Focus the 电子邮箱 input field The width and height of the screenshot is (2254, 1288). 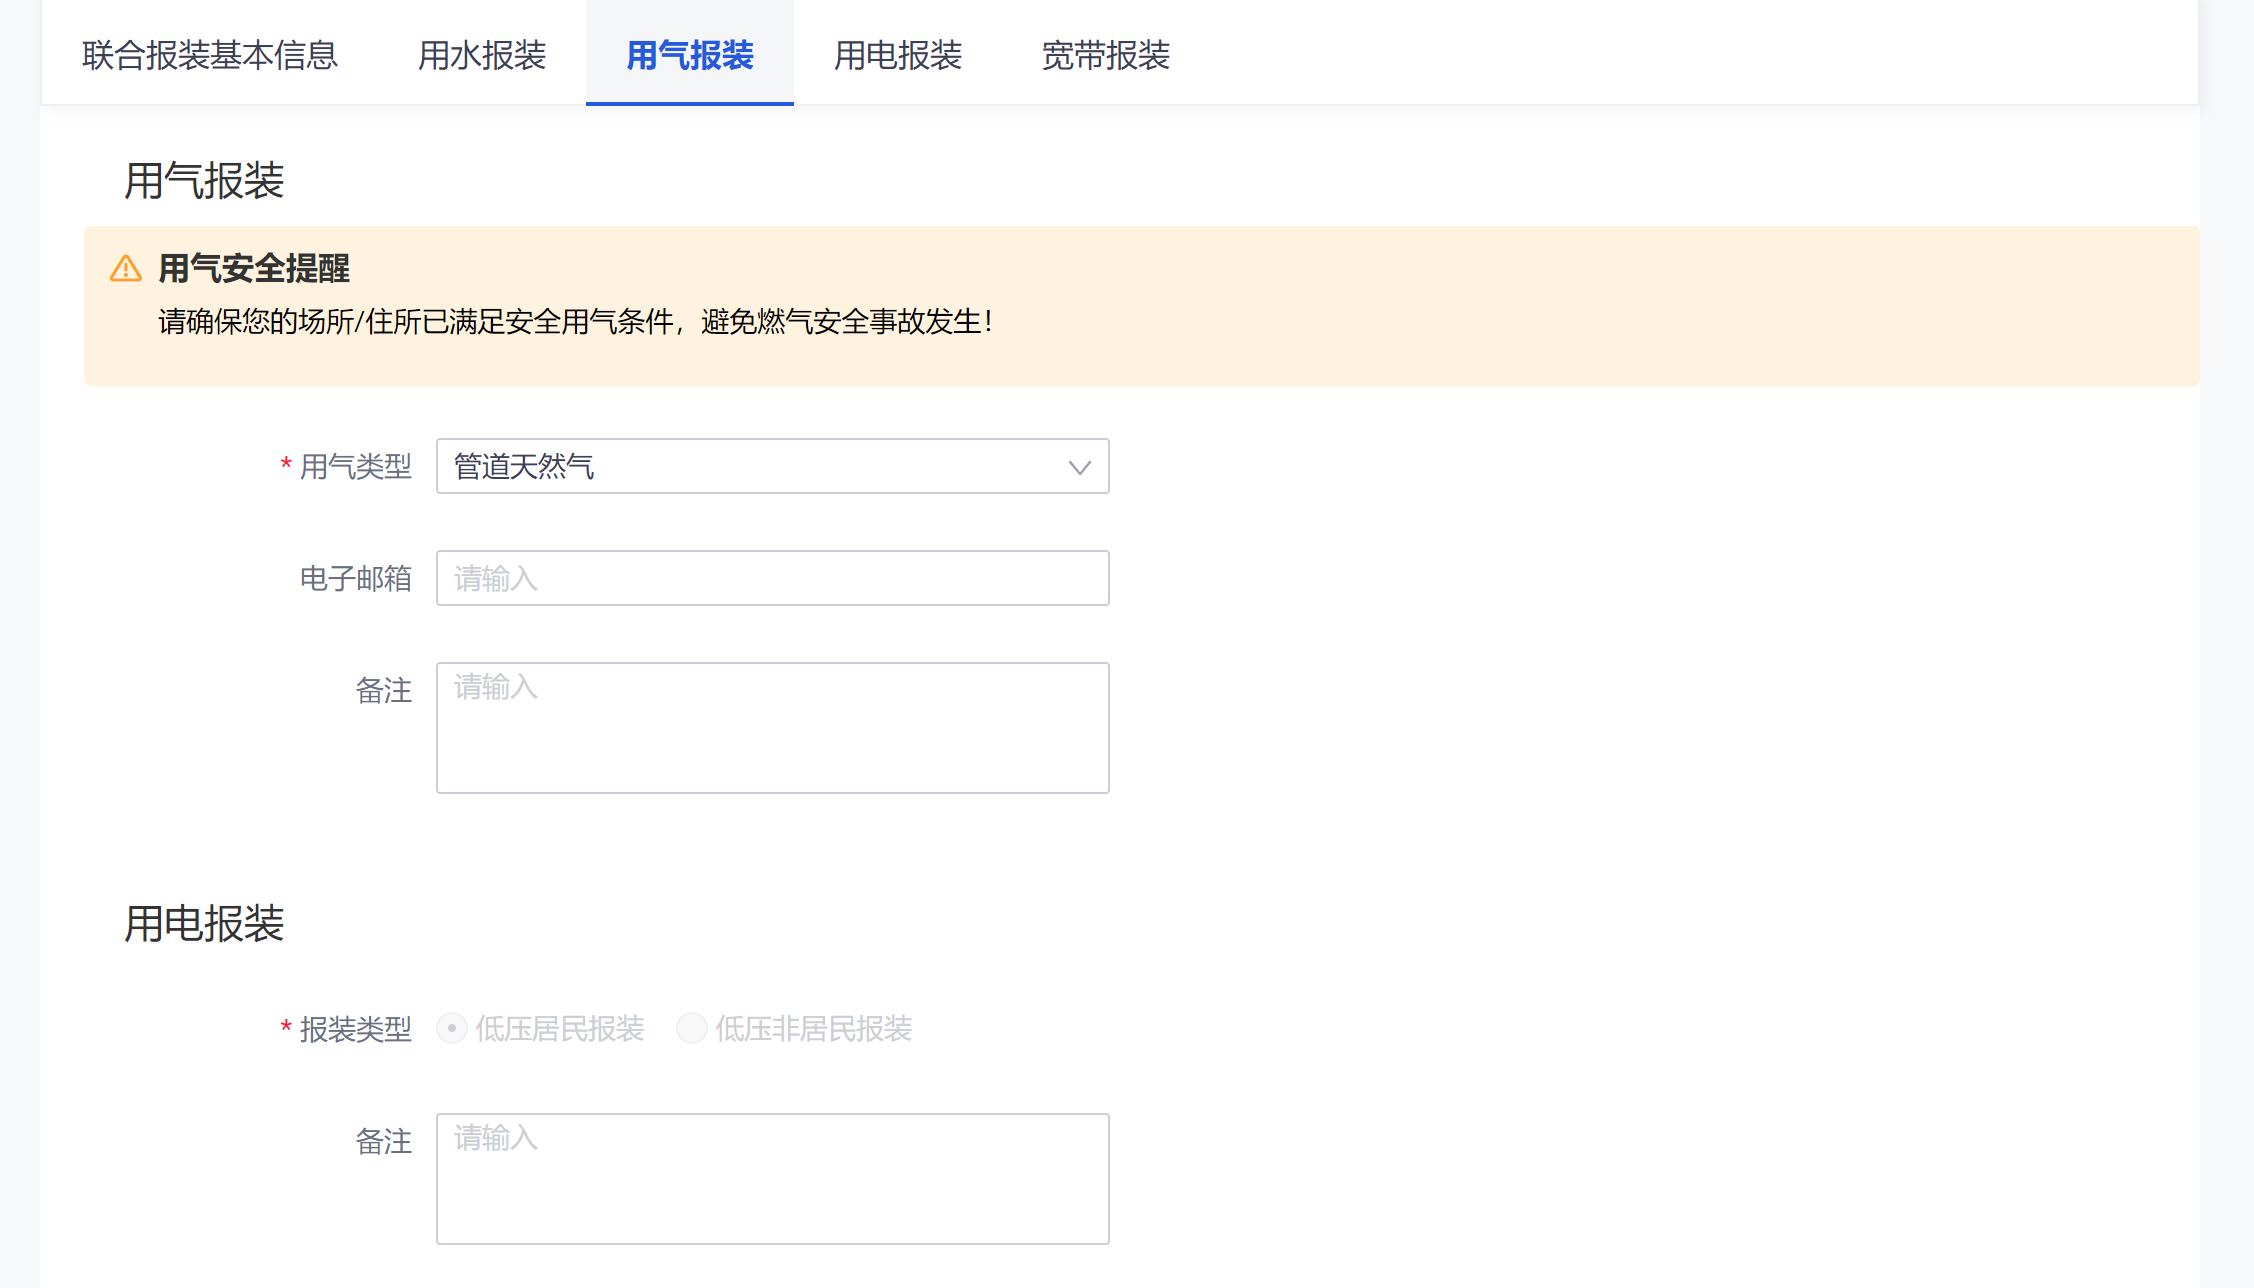772,578
